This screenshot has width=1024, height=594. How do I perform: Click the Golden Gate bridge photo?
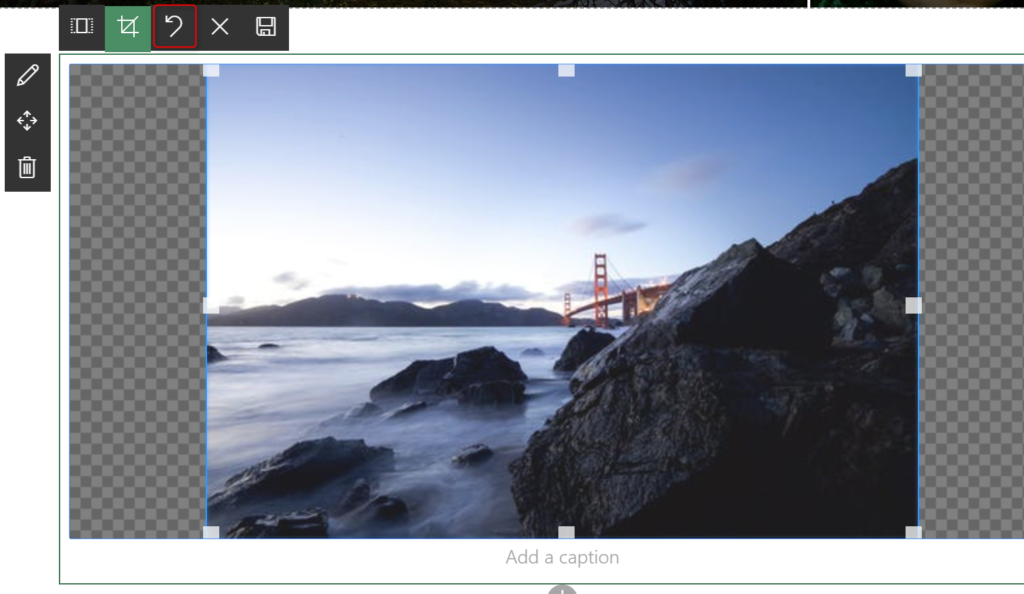click(x=562, y=301)
